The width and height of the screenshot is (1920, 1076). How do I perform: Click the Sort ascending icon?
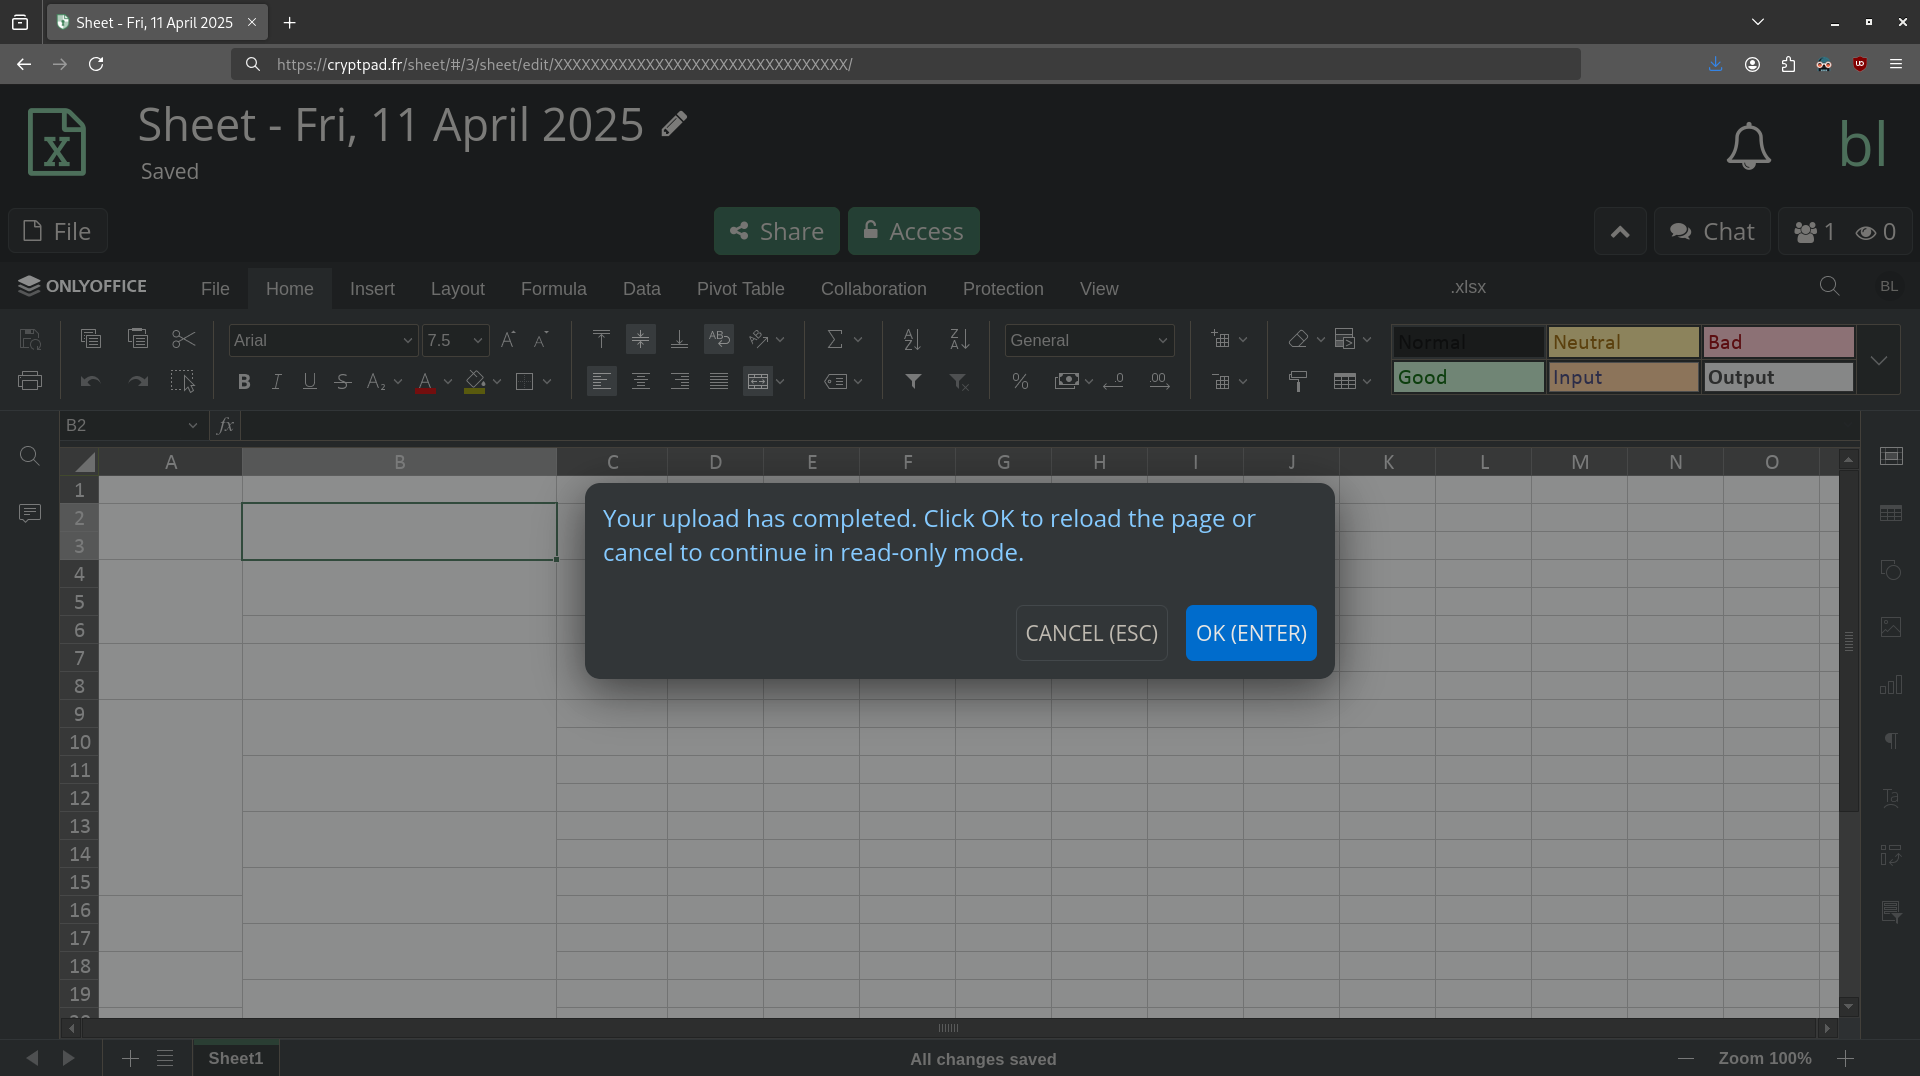[x=911, y=340]
